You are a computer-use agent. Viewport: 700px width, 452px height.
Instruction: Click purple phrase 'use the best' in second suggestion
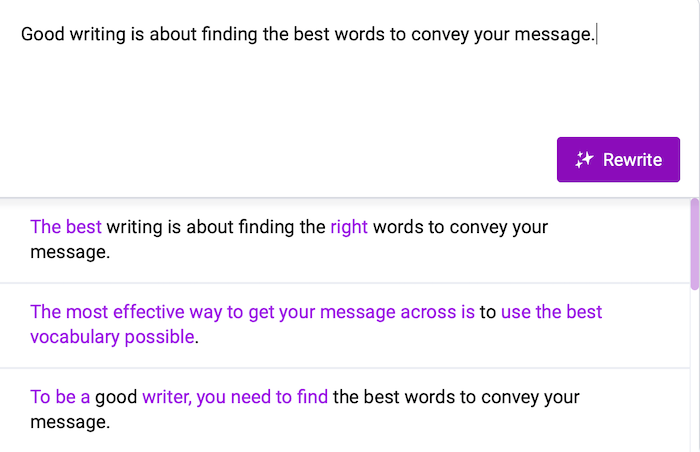click(x=551, y=312)
